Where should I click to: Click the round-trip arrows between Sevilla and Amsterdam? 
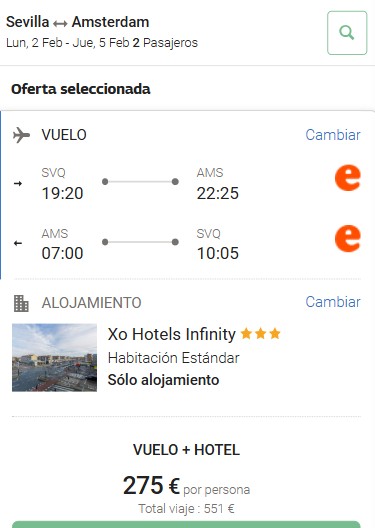pos(60,24)
